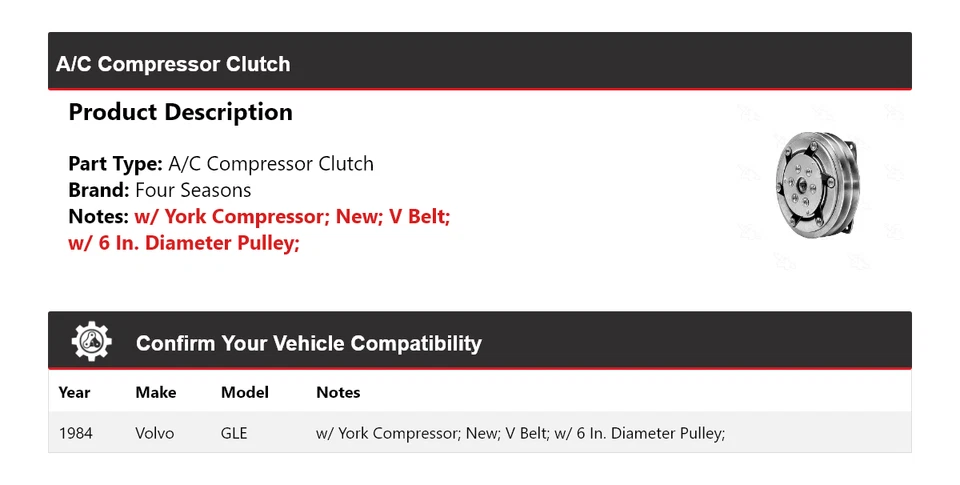Select the Make column header
The width and height of the screenshot is (960, 485).
[155, 392]
